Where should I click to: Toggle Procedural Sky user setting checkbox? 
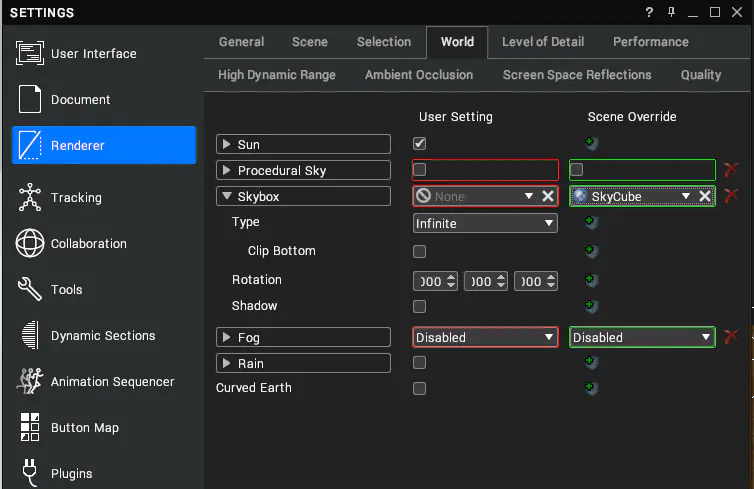(x=419, y=169)
